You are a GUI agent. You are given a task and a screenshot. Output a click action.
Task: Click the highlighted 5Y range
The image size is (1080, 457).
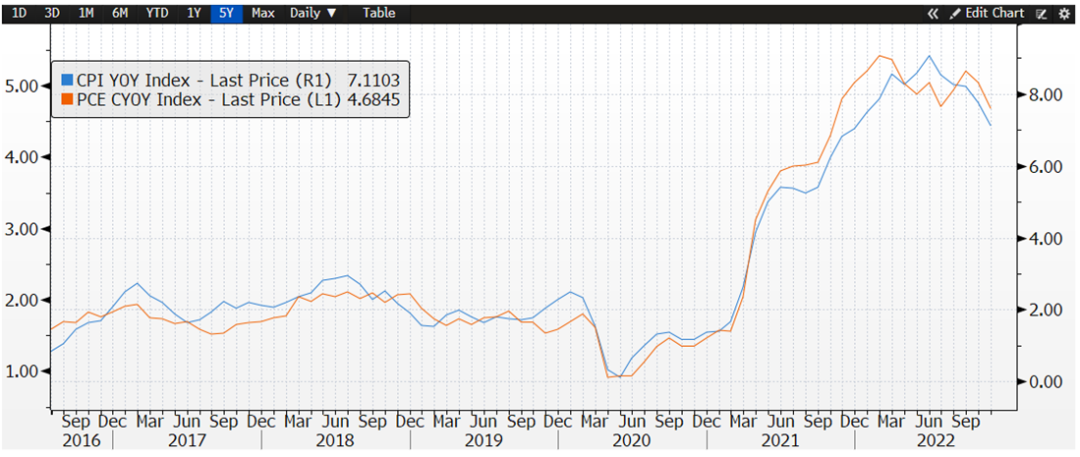coord(225,13)
